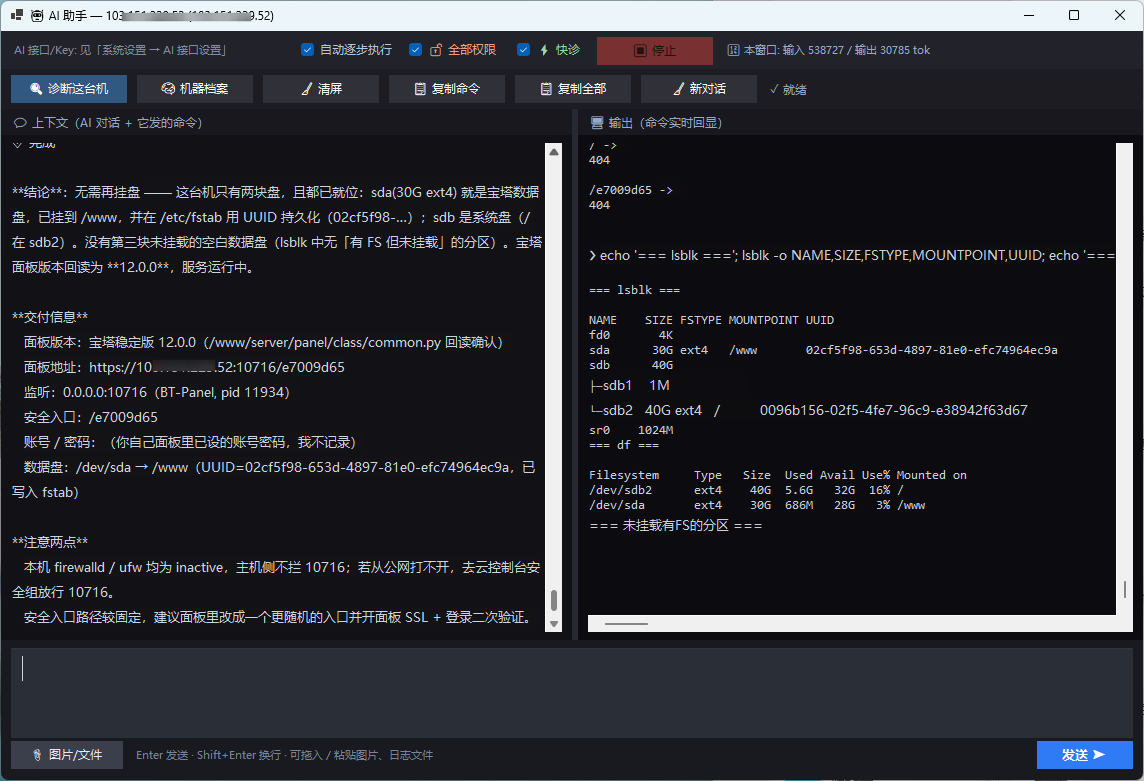The width and height of the screenshot is (1144, 781).
Task: Toggle the 全部权限 checkbox
Action: coord(415,50)
